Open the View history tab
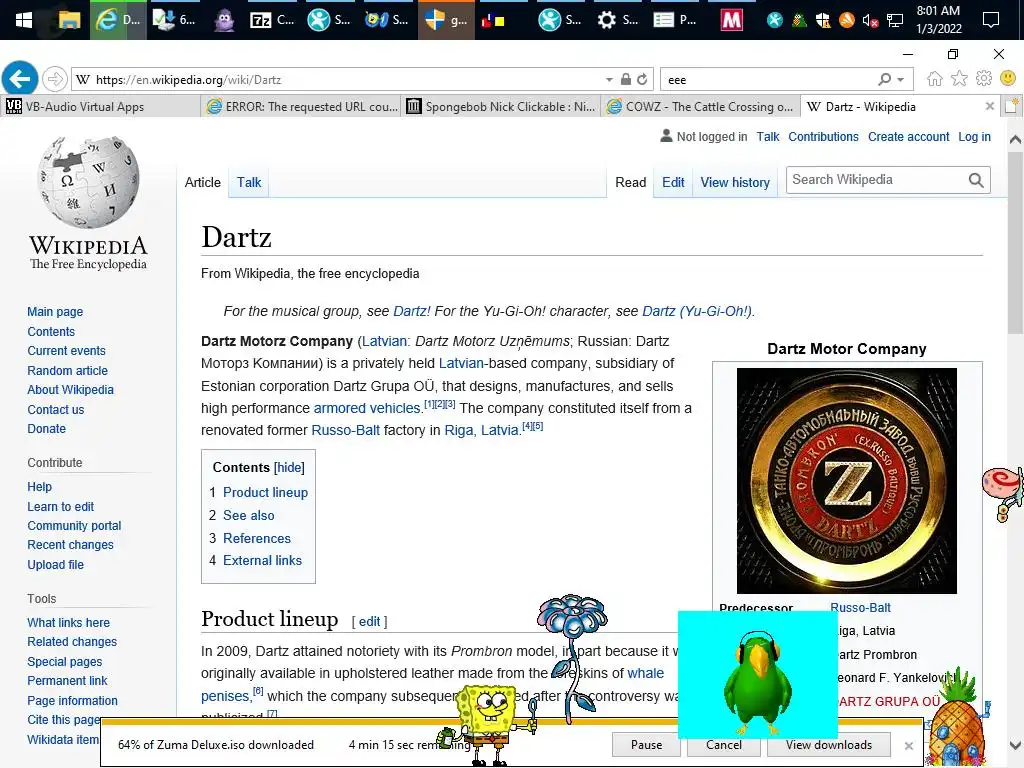The image size is (1024, 768). click(x=735, y=182)
